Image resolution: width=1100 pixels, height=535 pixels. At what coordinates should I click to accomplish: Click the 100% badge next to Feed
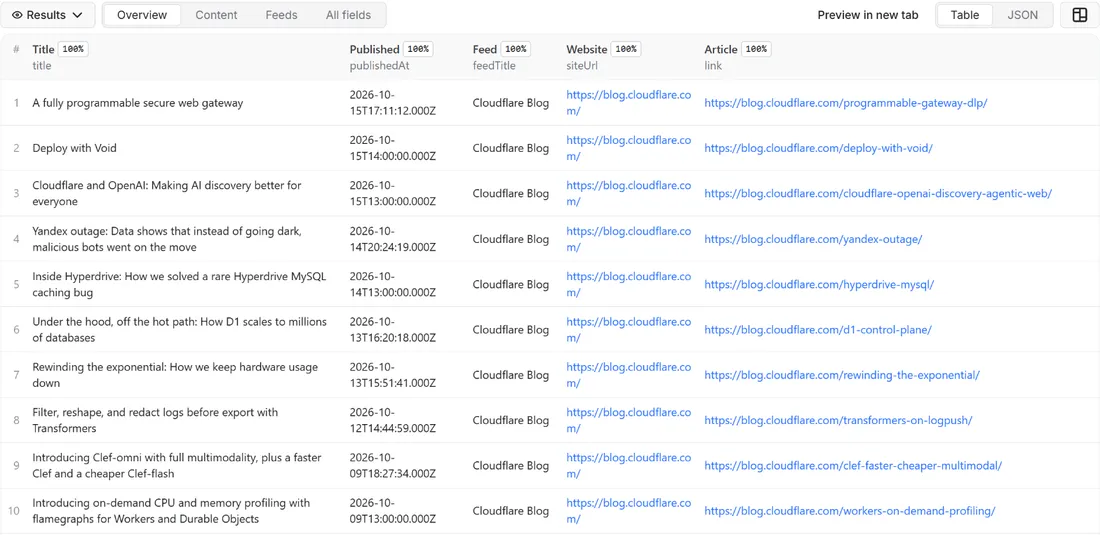(516, 49)
